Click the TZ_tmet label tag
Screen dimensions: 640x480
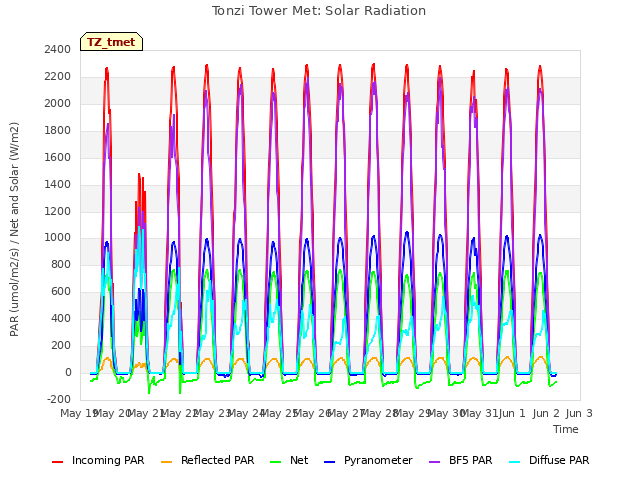(x=111, y=42)
